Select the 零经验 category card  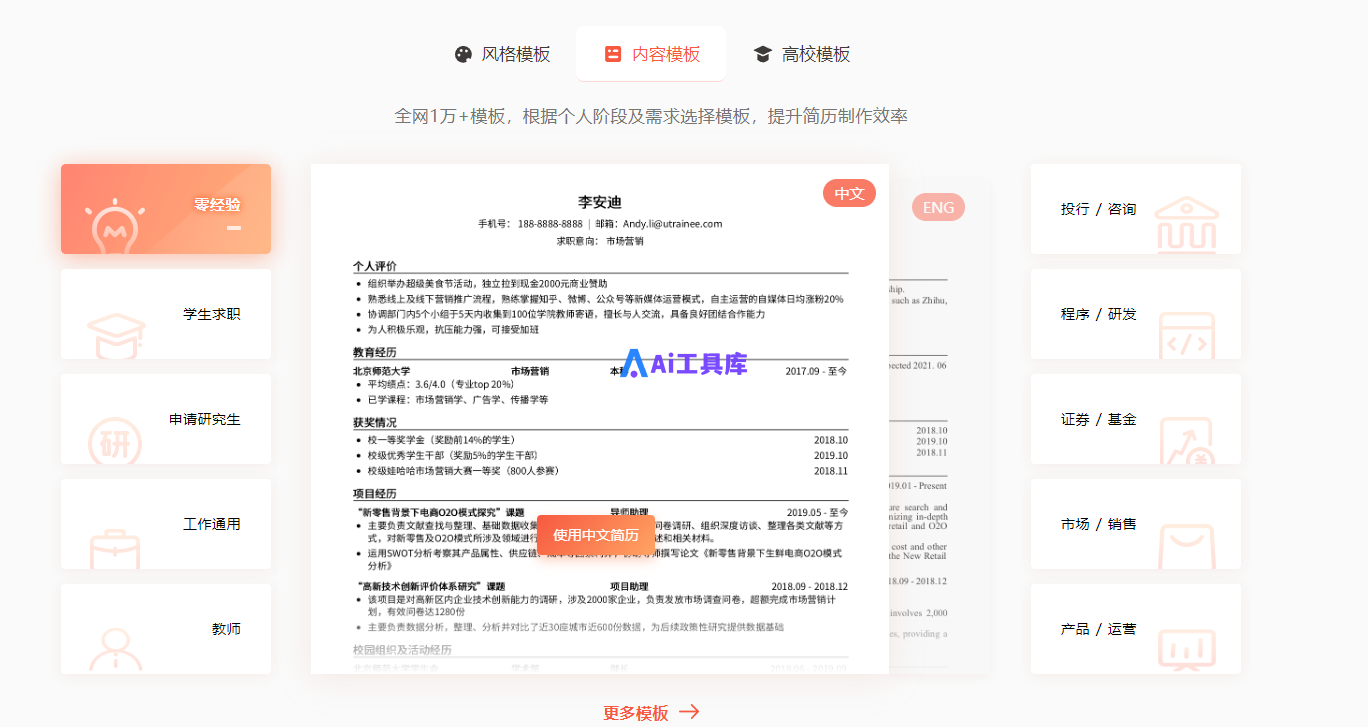[x=166, y=209]
